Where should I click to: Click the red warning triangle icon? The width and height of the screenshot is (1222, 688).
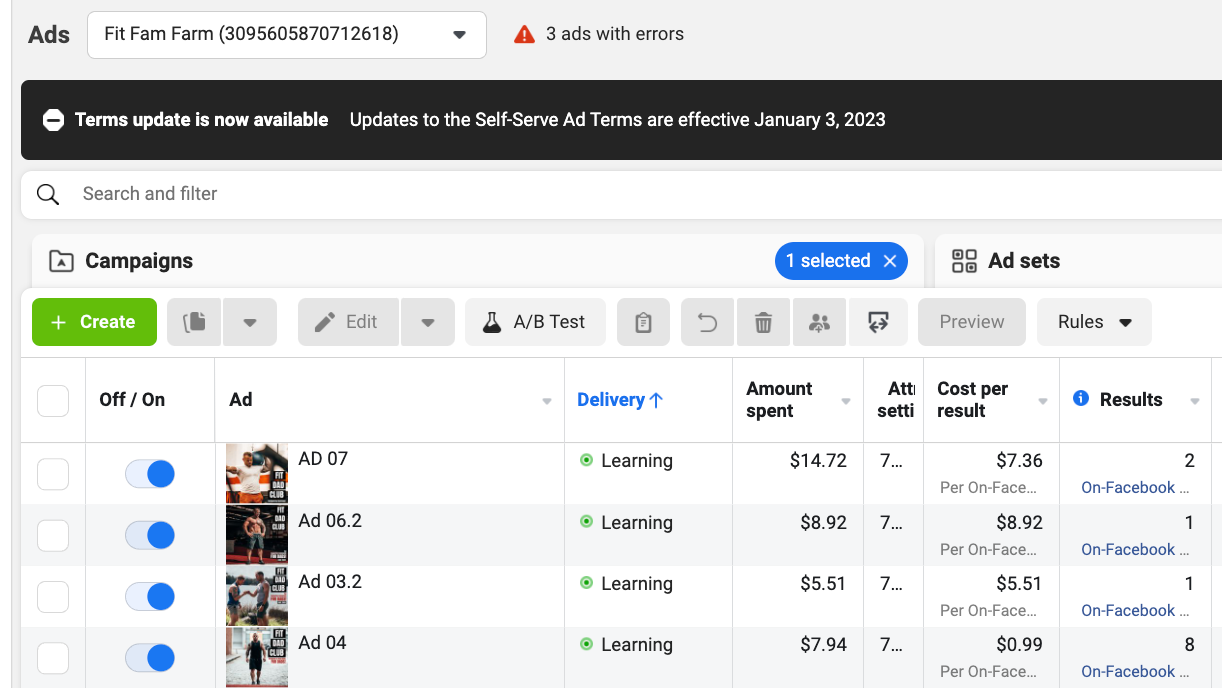tap(524, 35)
